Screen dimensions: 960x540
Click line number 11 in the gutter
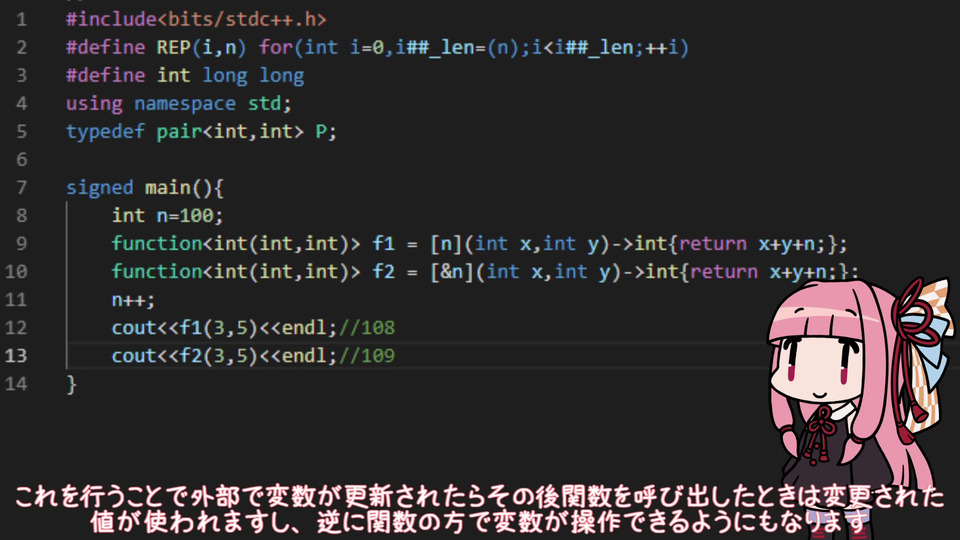(16, 300)
